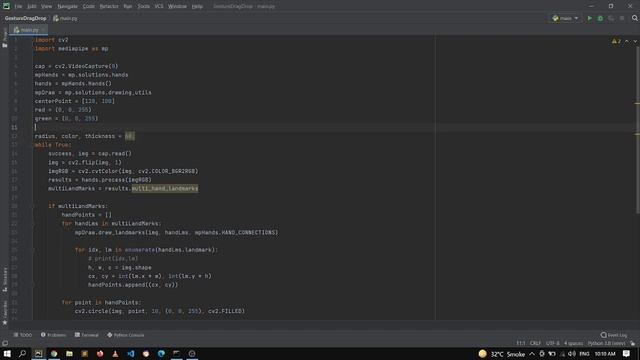
Task: Click the 10:10 AM clock
Action: pyautogui.click(x=605, y=353)
